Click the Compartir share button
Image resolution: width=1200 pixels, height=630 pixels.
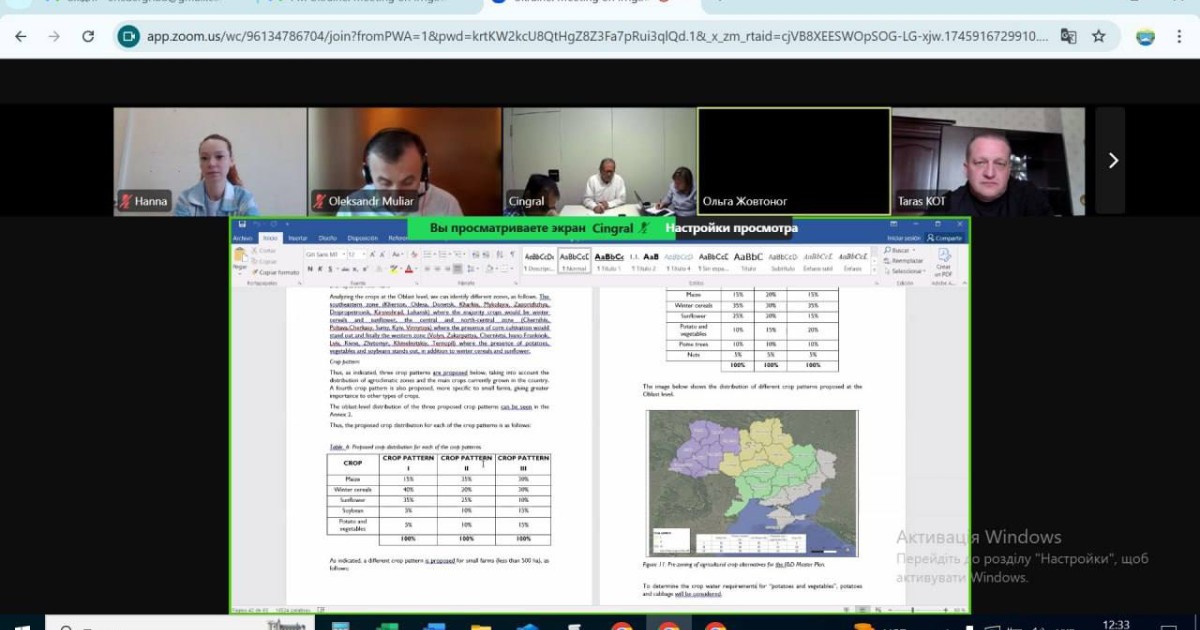click(x=945, y=238)
